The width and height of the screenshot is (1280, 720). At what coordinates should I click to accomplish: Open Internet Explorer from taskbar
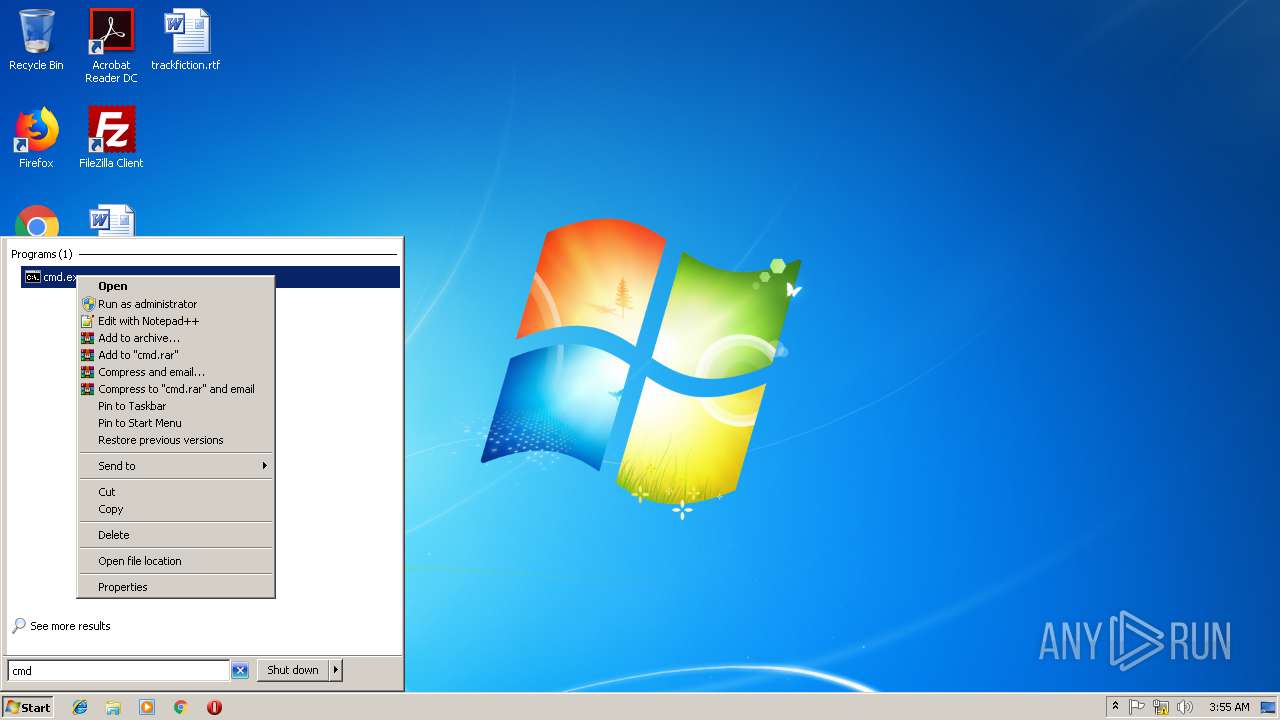tap(80, 707)
